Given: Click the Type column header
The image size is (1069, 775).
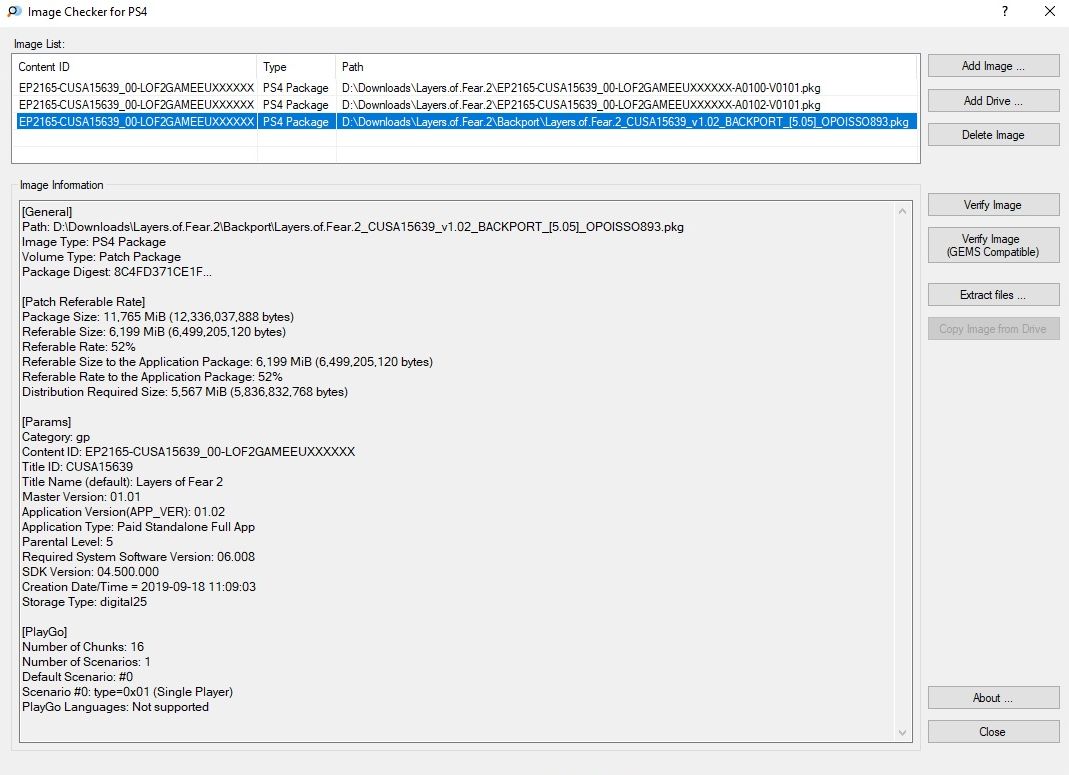Looking at the screenshot, I should (x=297, y=67).
